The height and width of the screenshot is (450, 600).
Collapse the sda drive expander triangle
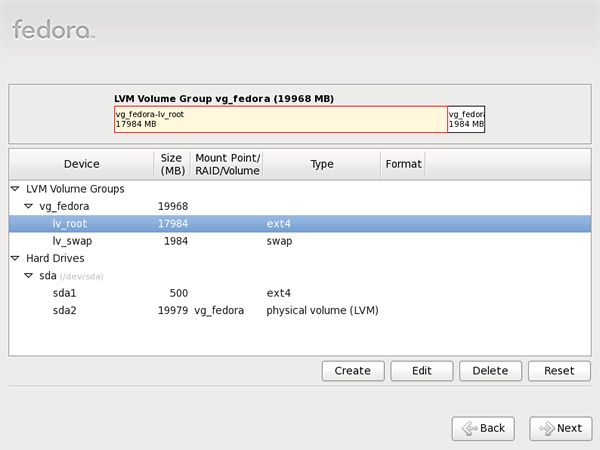coord(28,276)
